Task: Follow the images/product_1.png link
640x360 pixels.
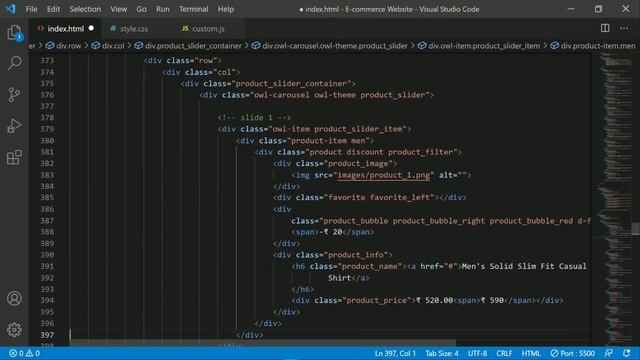Action: click(x=383, y=175)
